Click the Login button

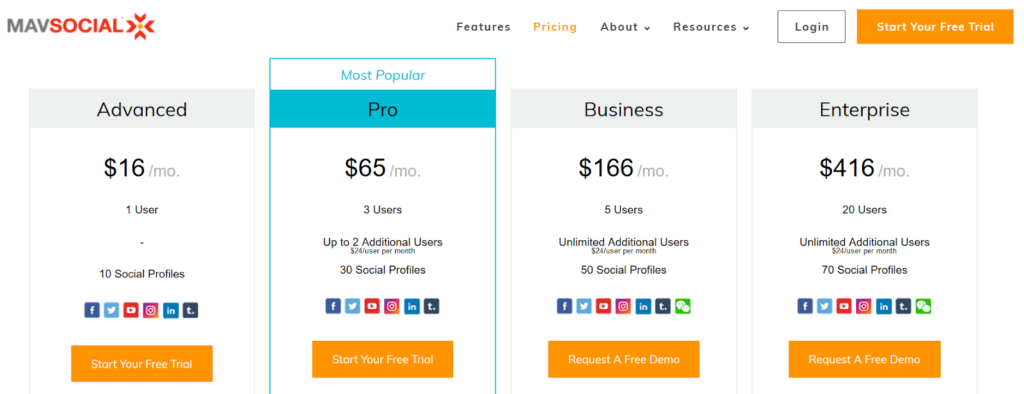[811, 27]
